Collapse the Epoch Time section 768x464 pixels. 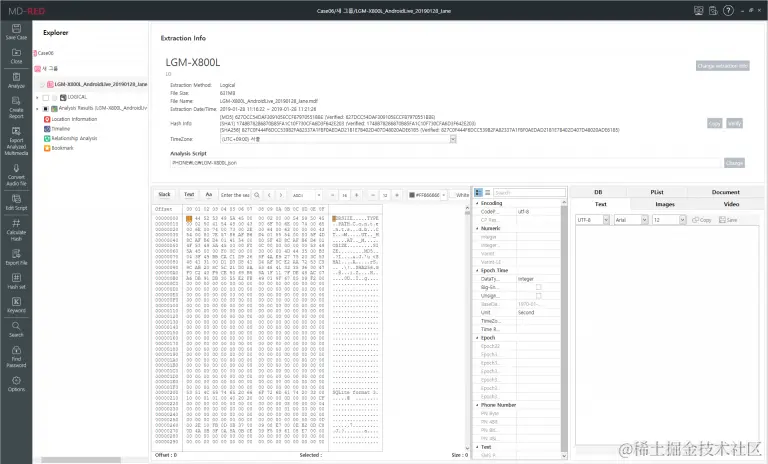477,270
